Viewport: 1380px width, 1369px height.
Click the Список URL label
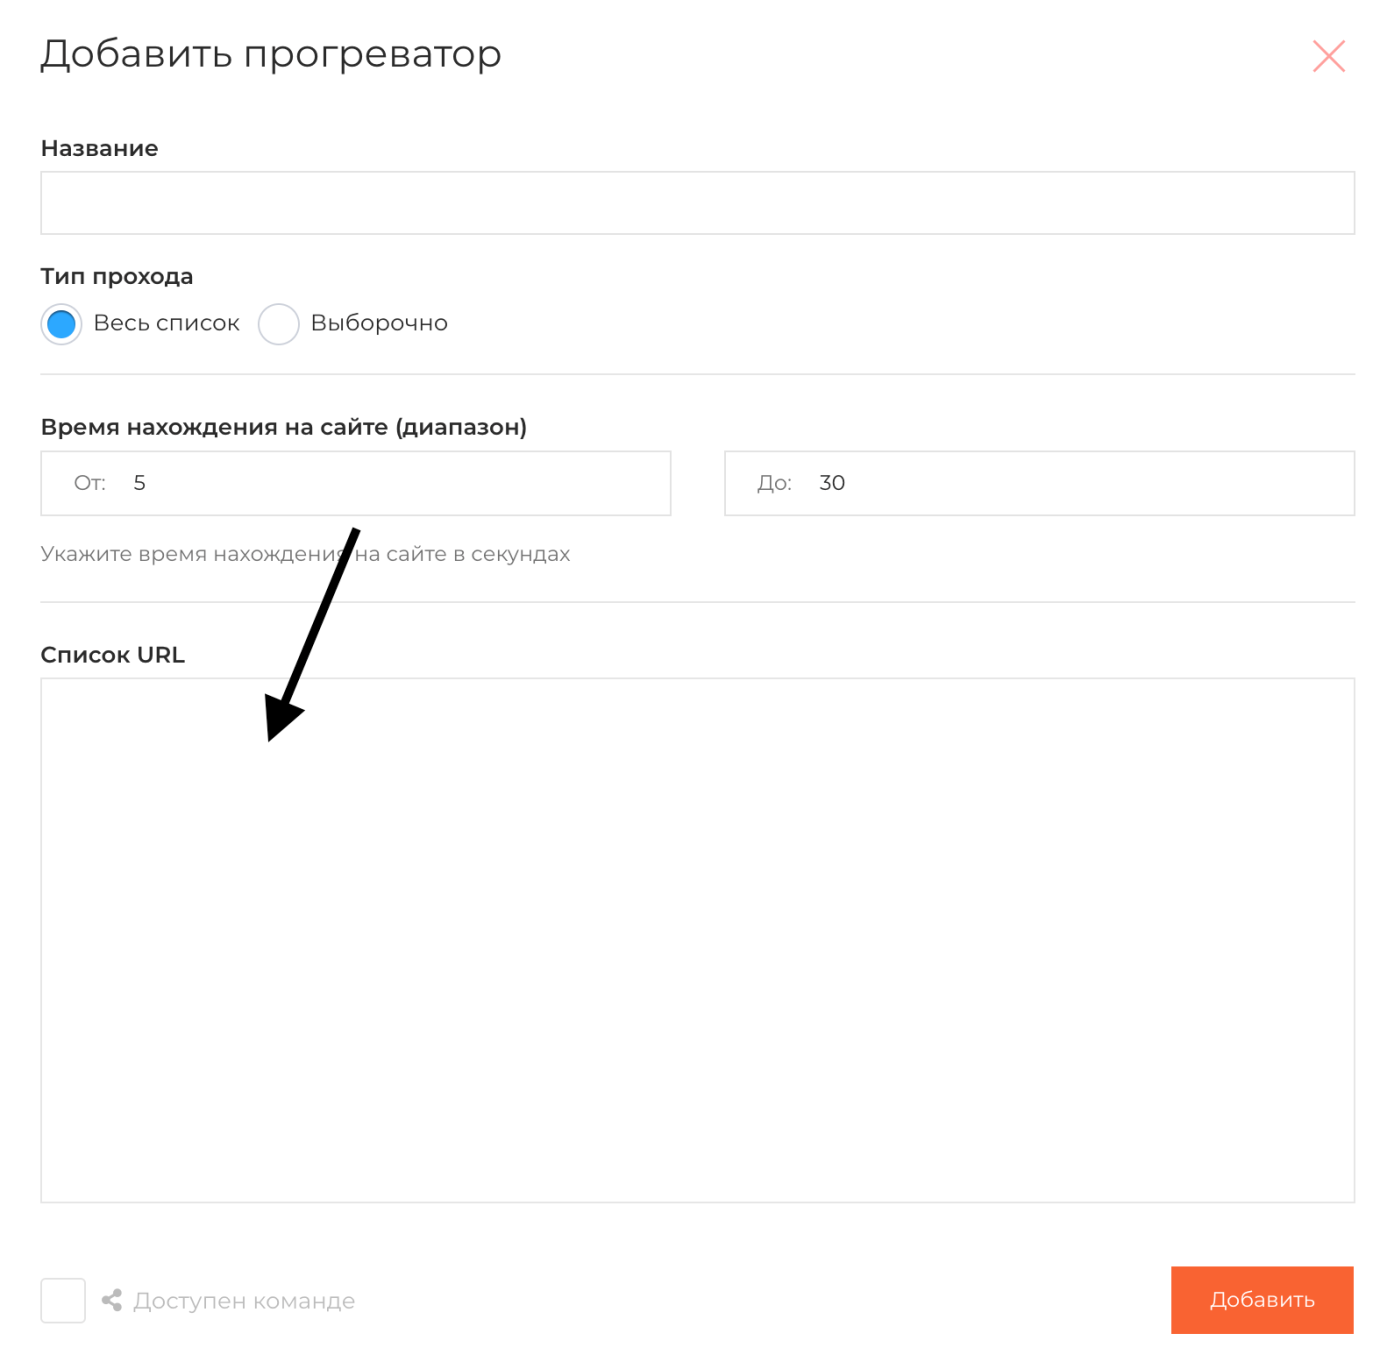pos(112,655)
